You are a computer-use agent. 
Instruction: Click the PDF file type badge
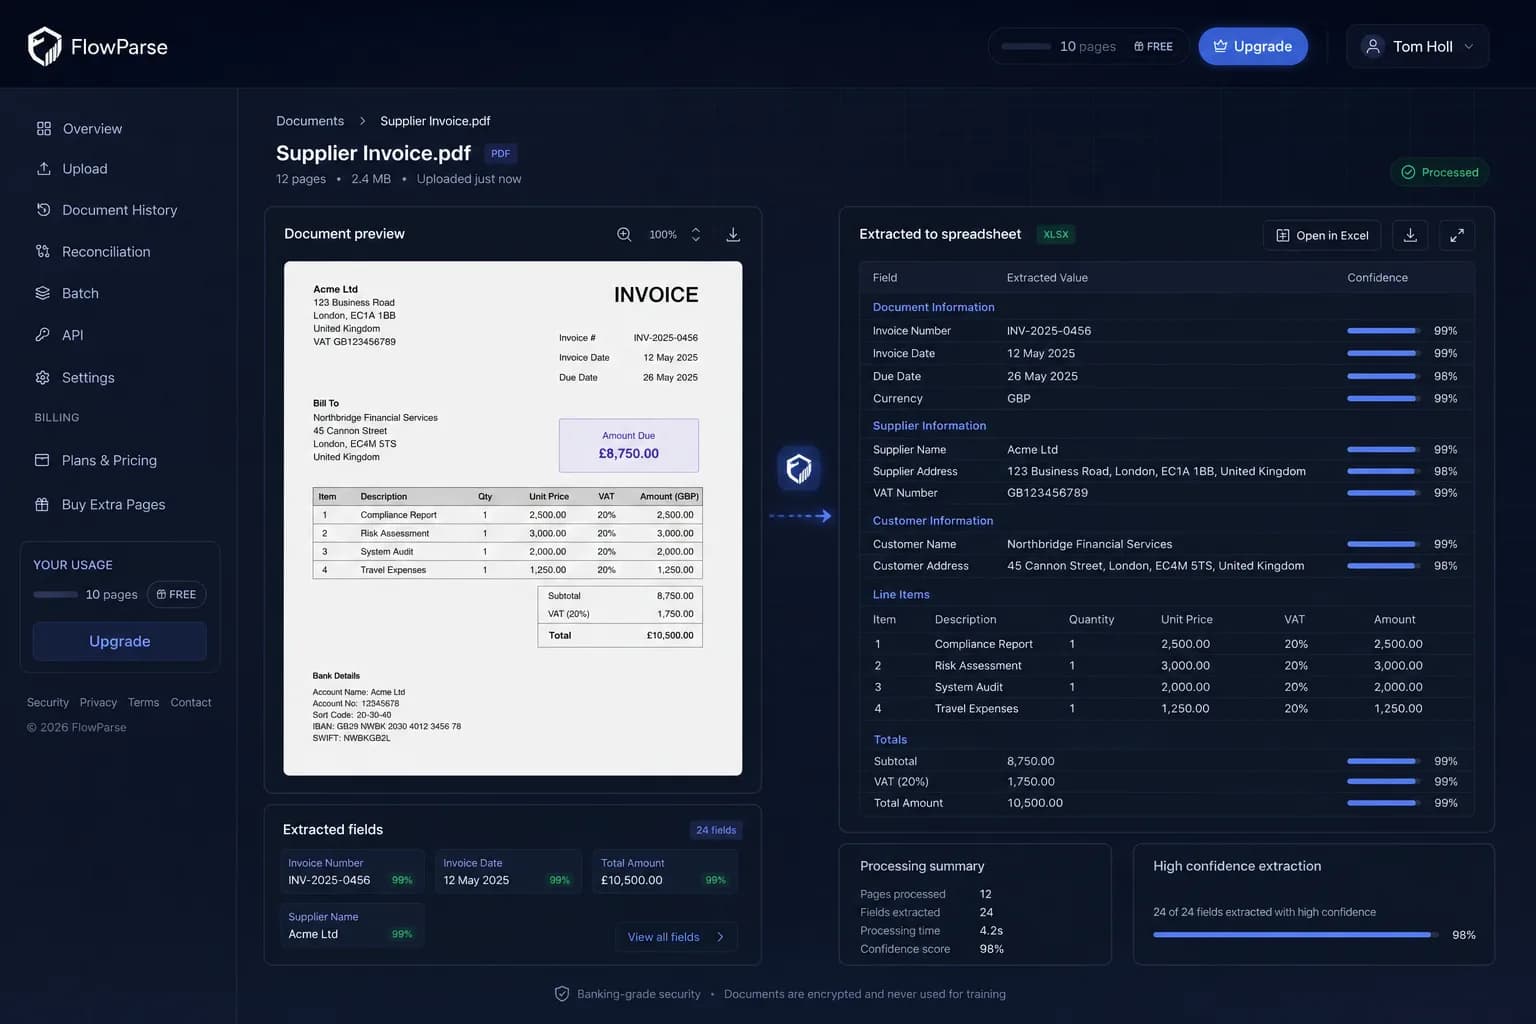pos(501,153)
